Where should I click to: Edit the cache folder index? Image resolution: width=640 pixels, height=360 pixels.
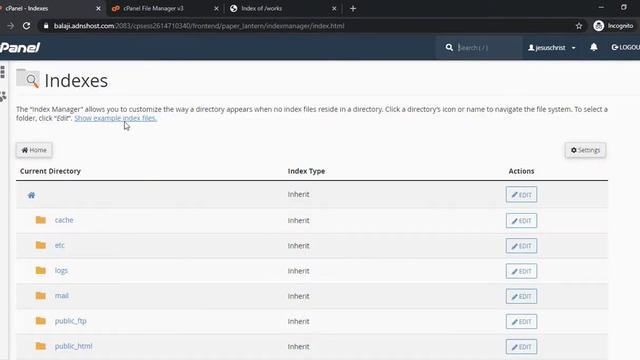521,221
